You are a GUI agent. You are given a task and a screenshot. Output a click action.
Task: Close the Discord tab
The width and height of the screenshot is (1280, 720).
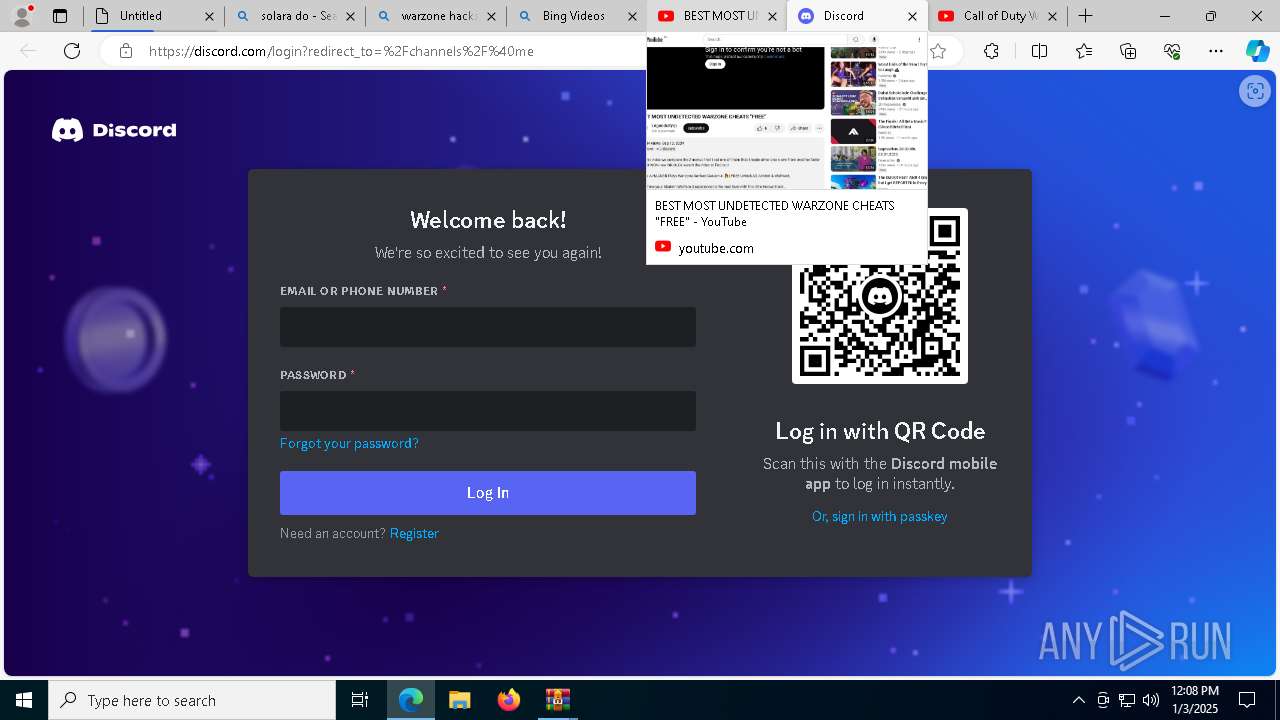(912, 16)
